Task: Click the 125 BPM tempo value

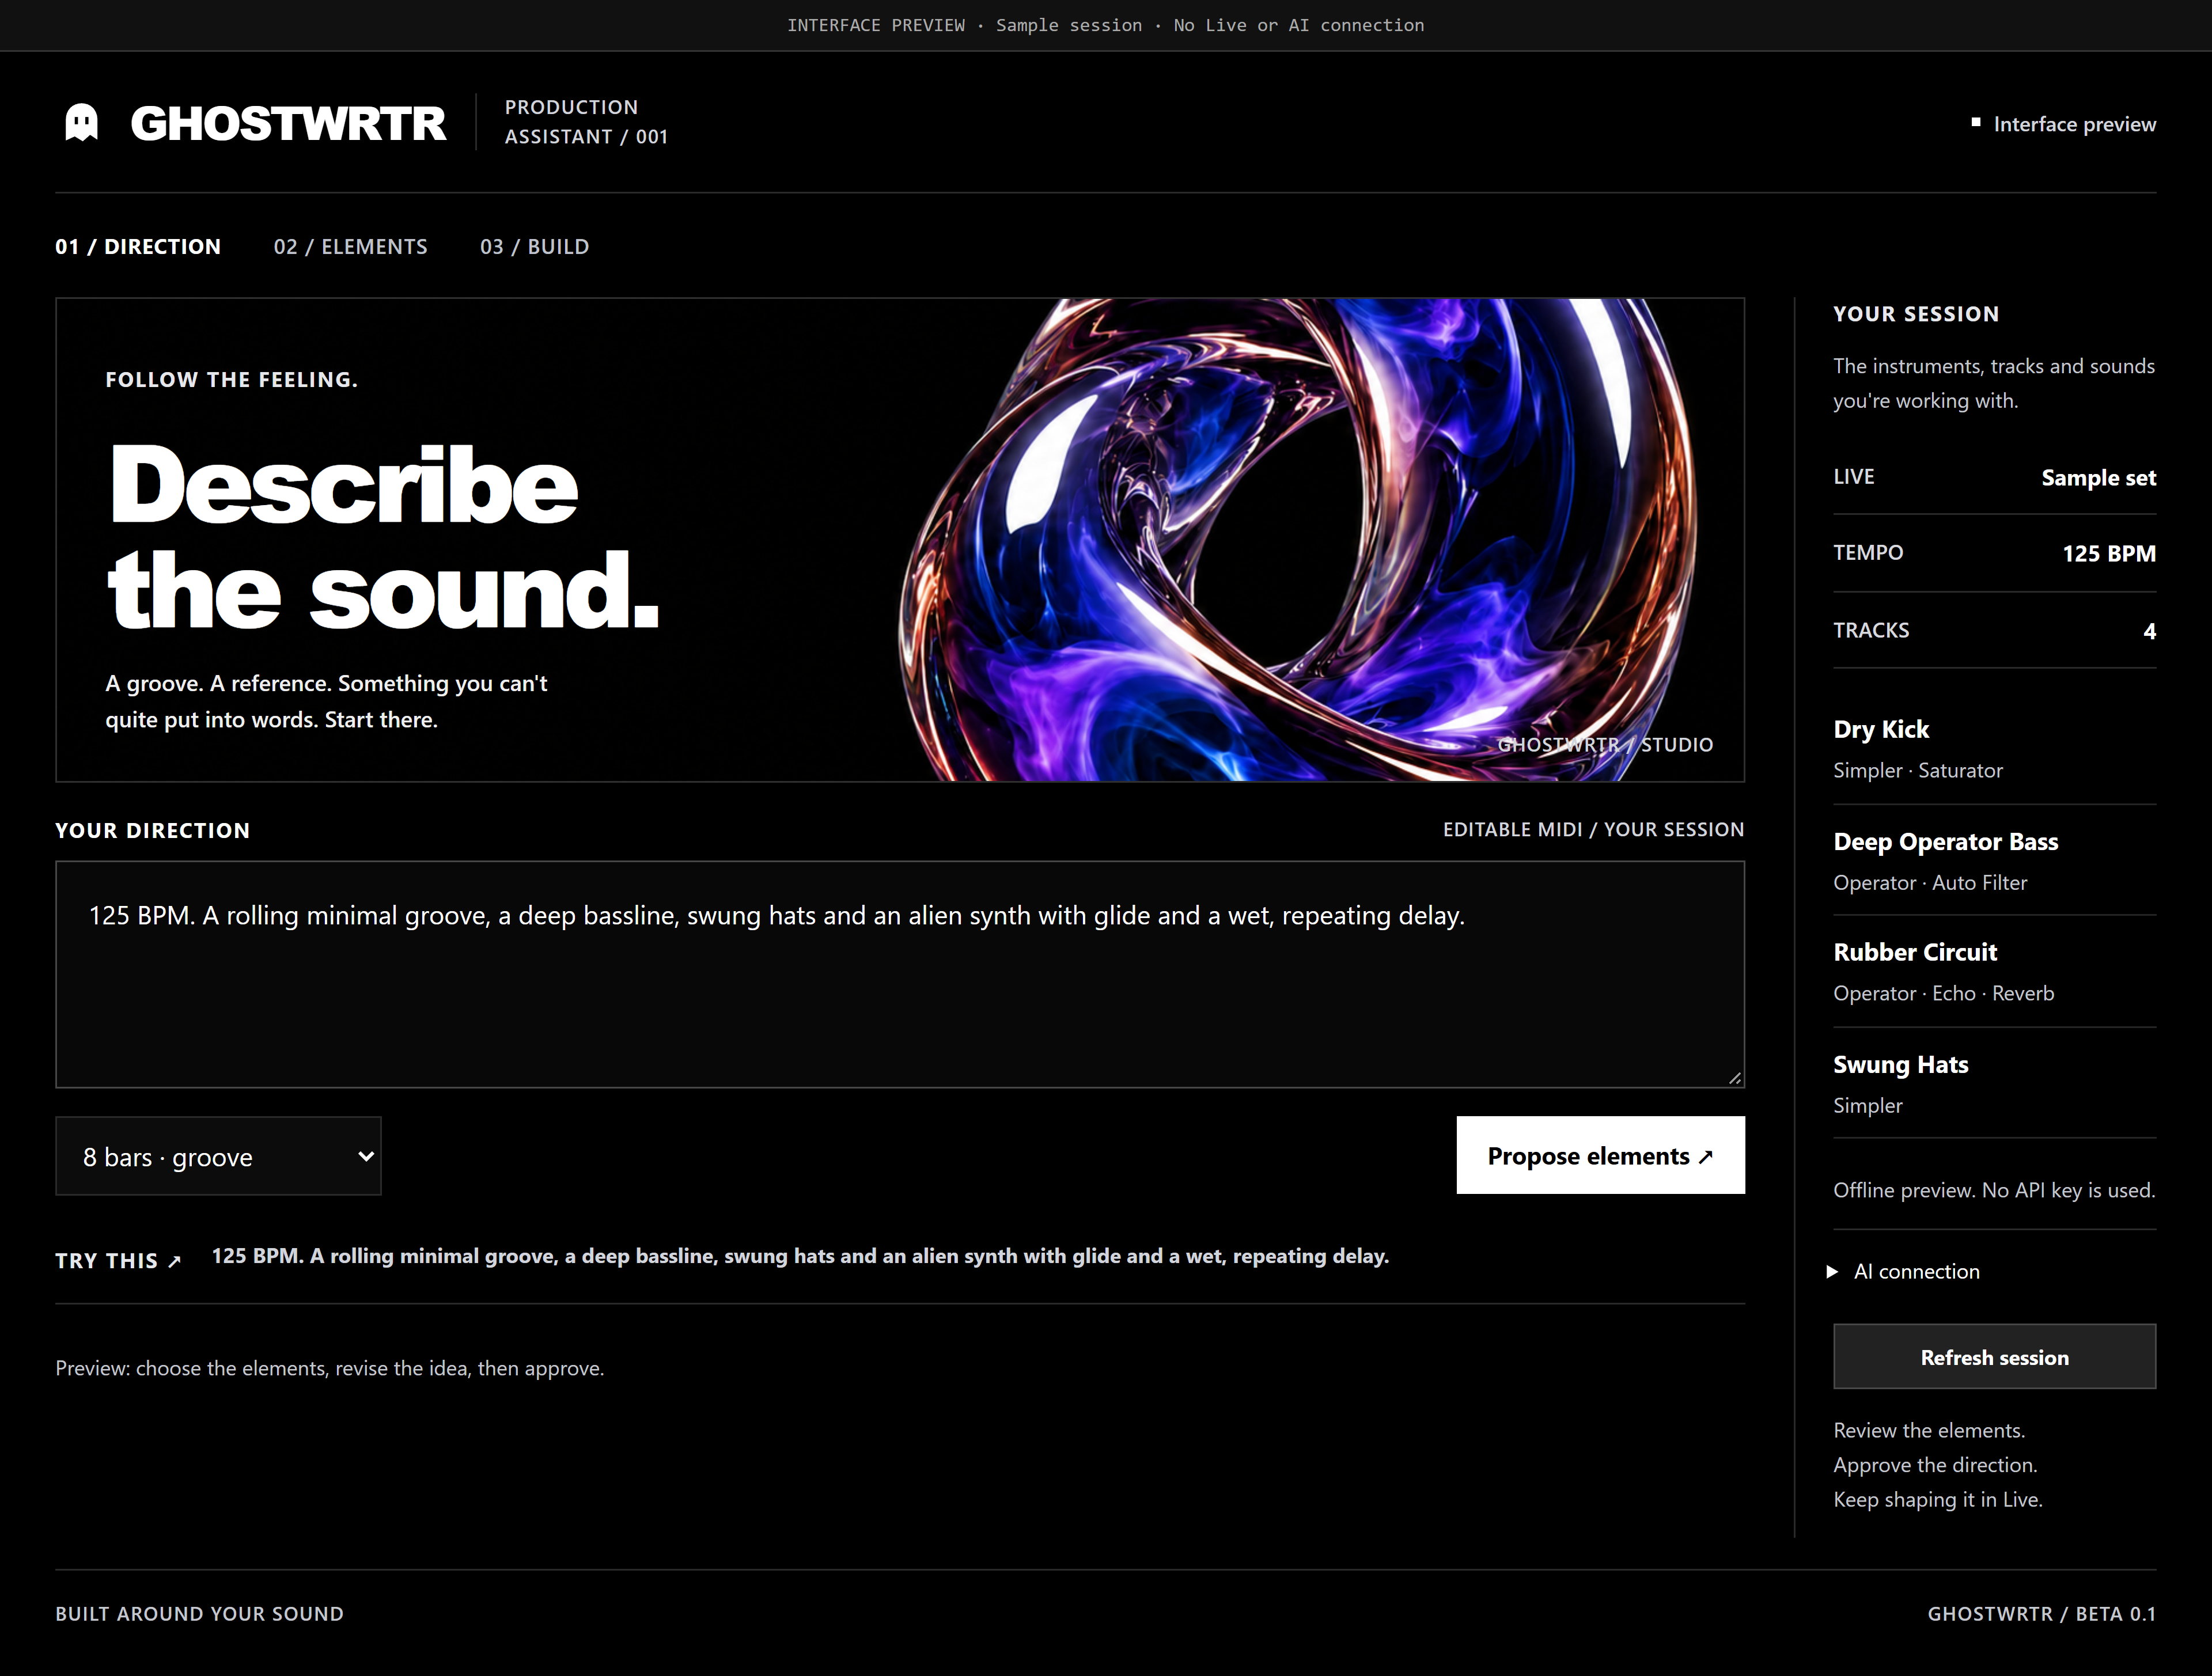Action: 2109,554
